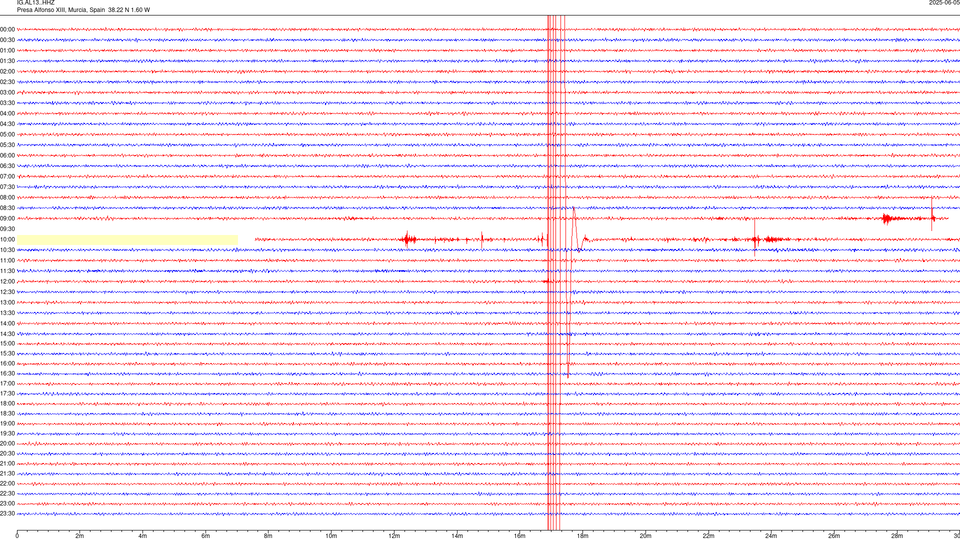Select the 09:00 time label

point(7,219)
